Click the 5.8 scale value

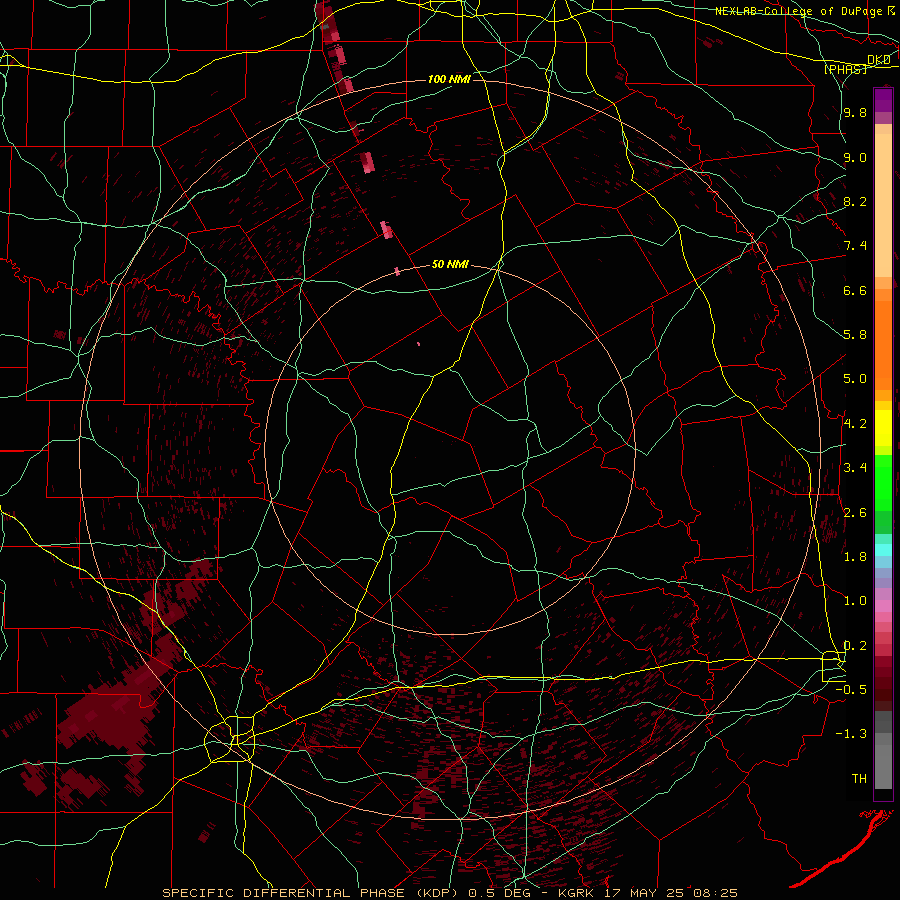tap(855, 334)
